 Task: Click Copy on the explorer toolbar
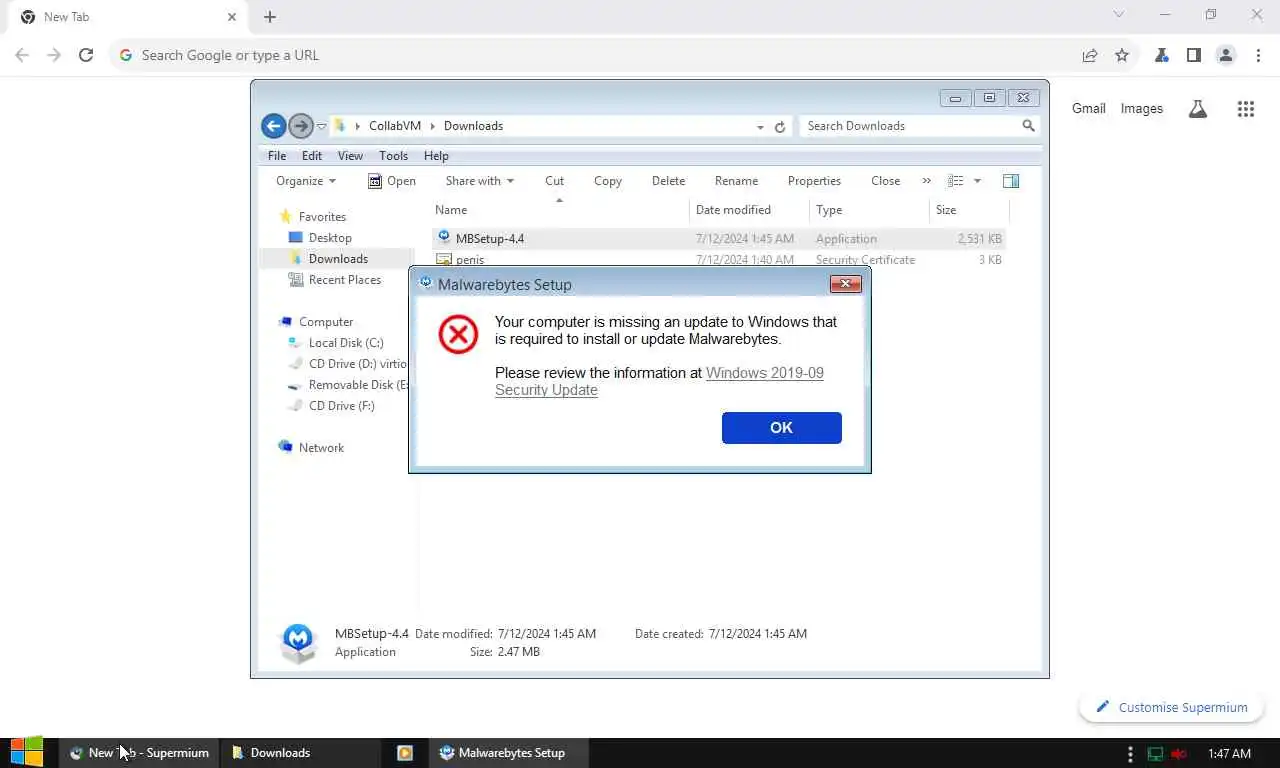coord(608,181)
